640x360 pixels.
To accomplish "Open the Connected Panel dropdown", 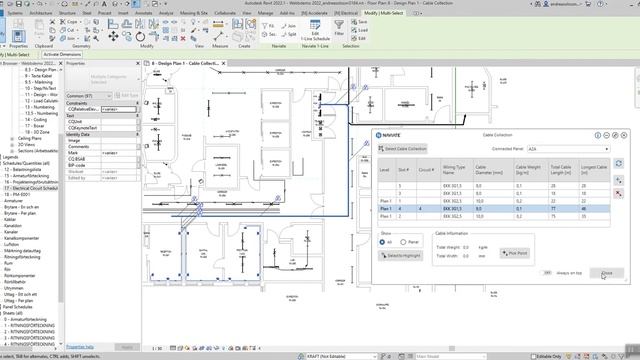I will [x=569, y=149].
